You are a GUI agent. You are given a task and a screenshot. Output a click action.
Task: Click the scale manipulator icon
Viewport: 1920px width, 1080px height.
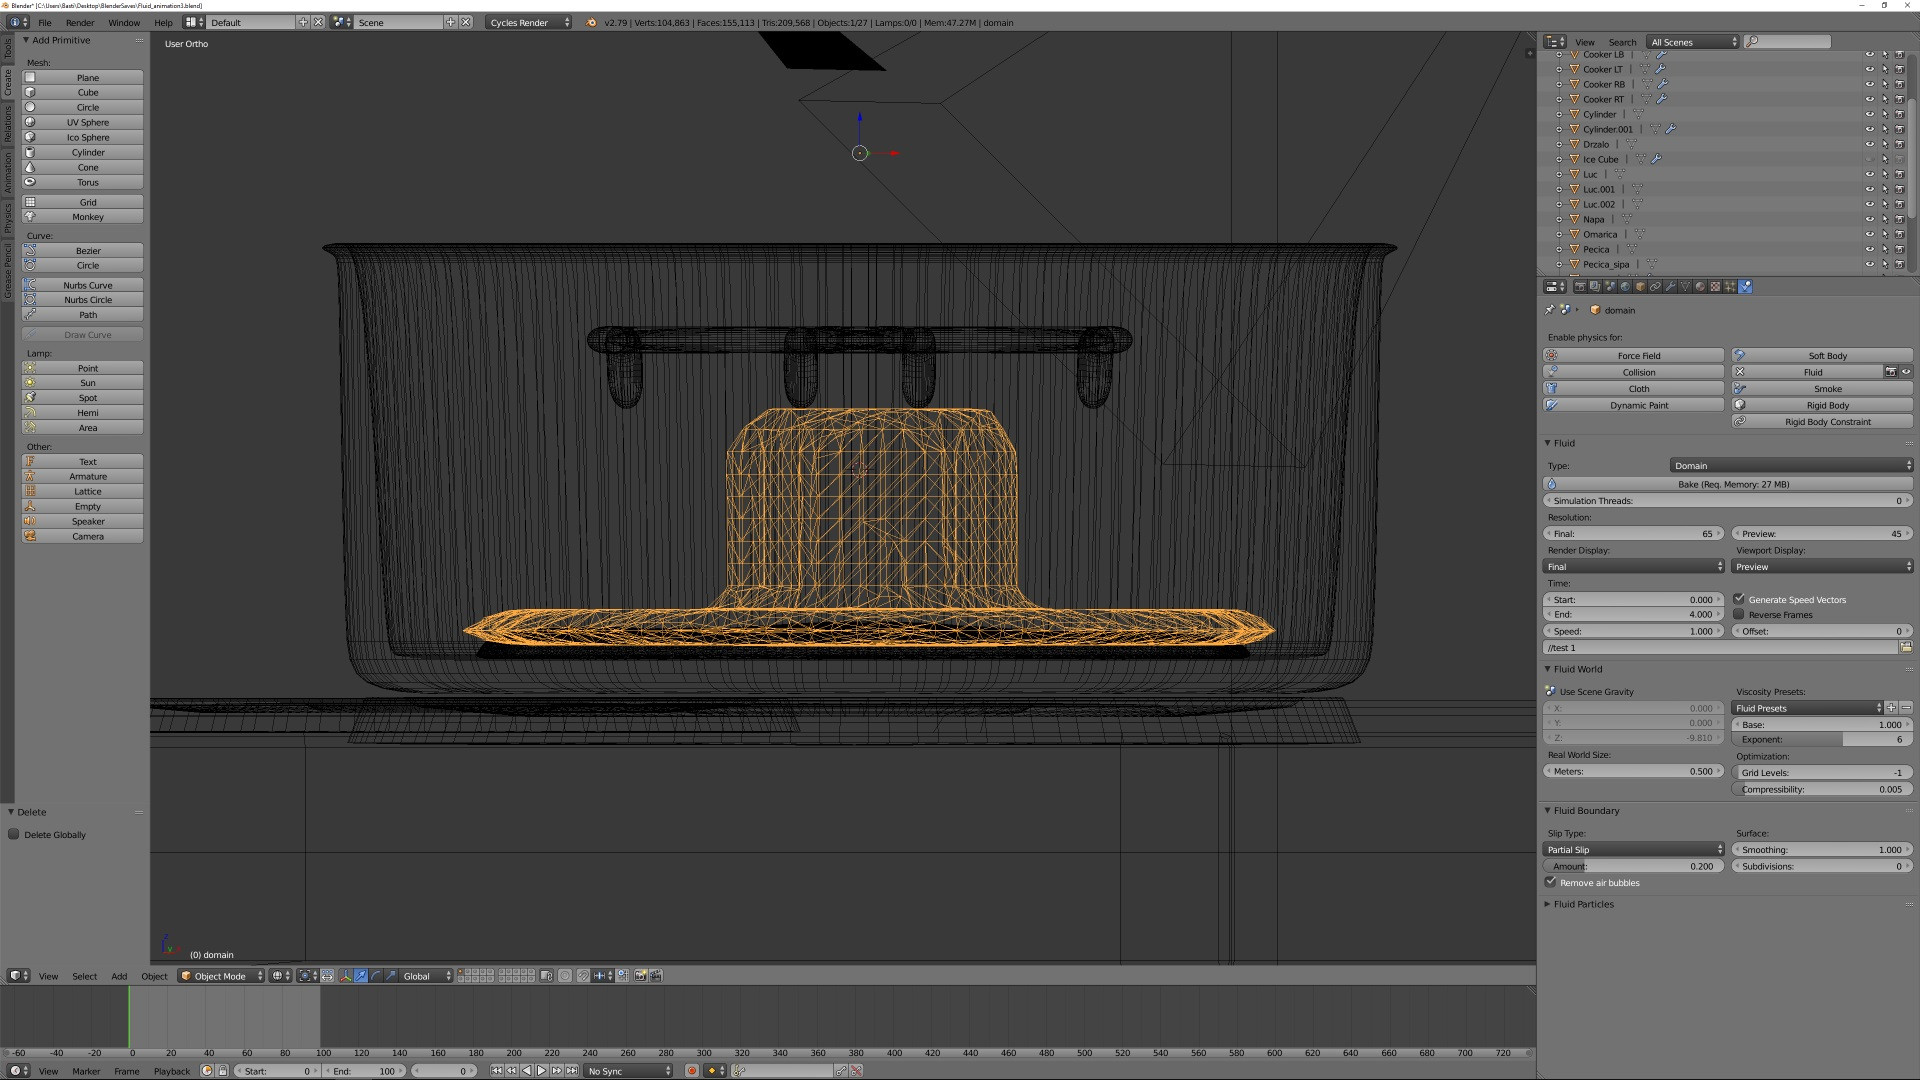pyautogui.click(x=391, y=976)
